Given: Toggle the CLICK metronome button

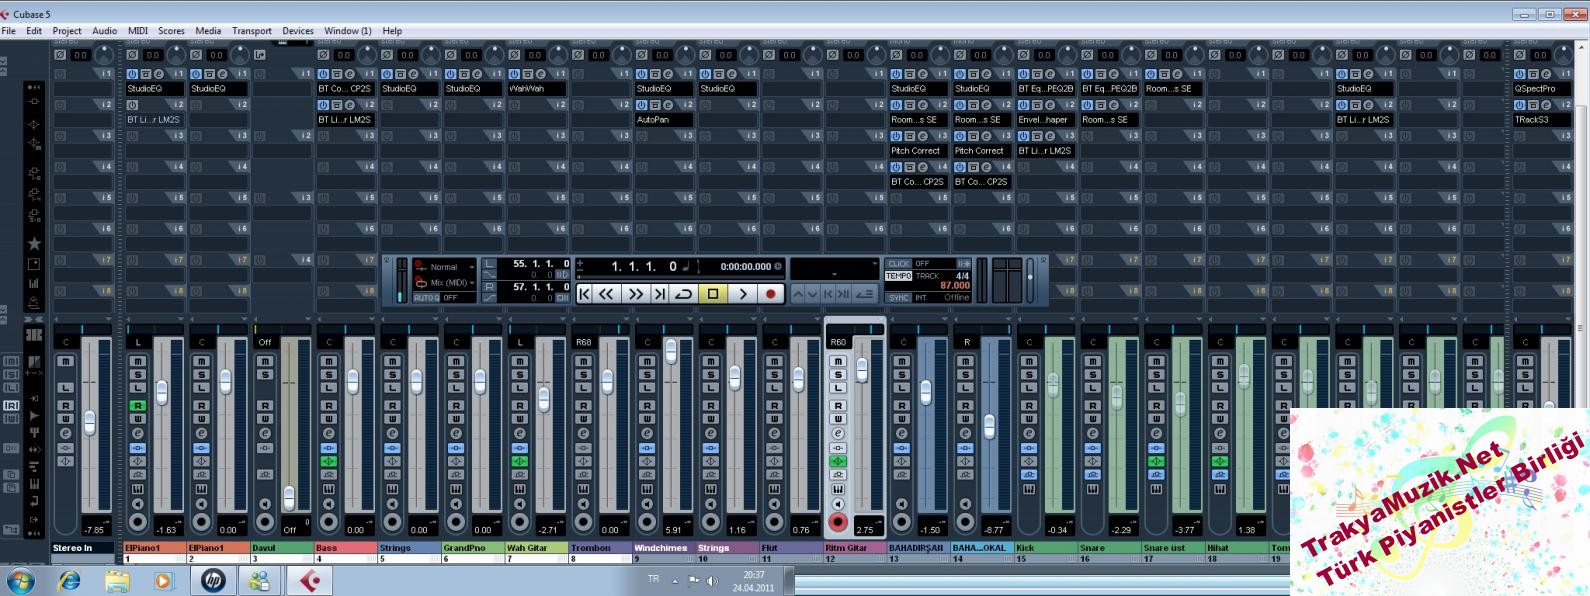Looking at the screenshot, I should click(x=898, y=264).
